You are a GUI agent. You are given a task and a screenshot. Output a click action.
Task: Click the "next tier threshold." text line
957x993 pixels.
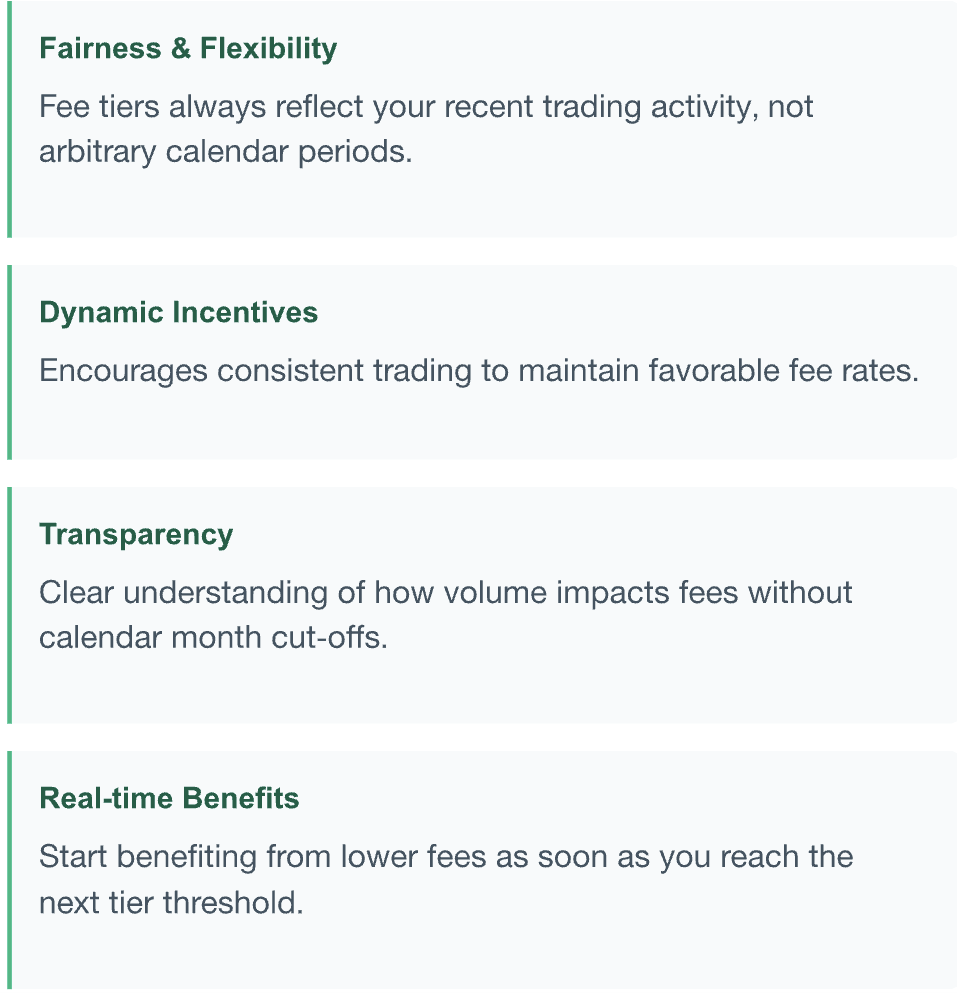(x=170, y=903)
